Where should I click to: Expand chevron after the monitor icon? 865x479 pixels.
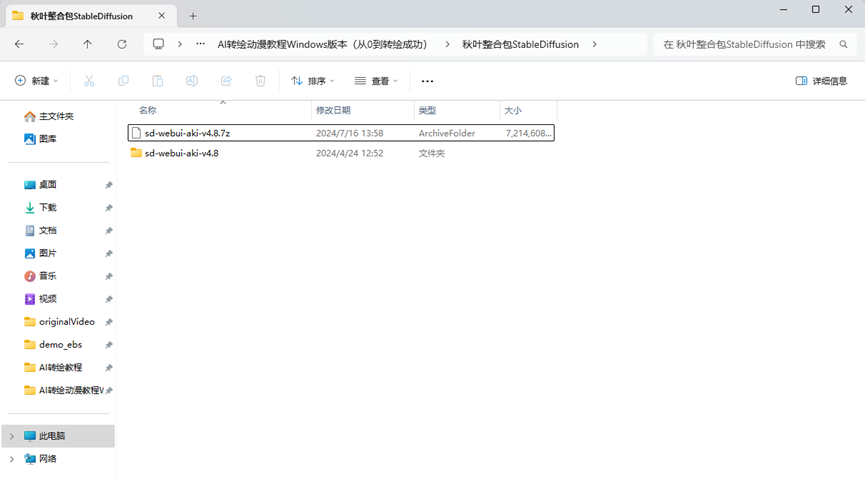point(180,44)
